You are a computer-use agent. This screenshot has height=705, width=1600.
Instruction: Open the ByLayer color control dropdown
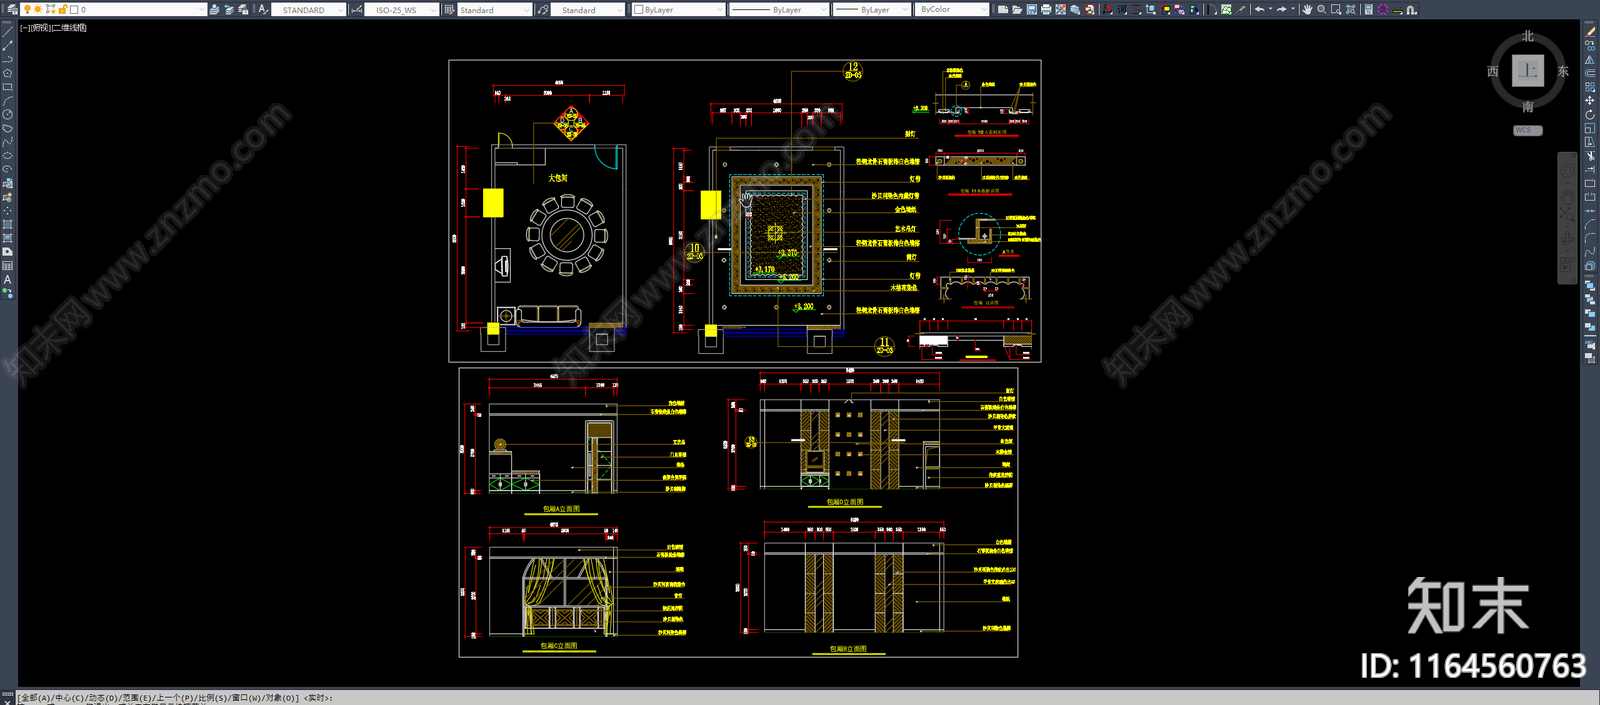(719, 9)
